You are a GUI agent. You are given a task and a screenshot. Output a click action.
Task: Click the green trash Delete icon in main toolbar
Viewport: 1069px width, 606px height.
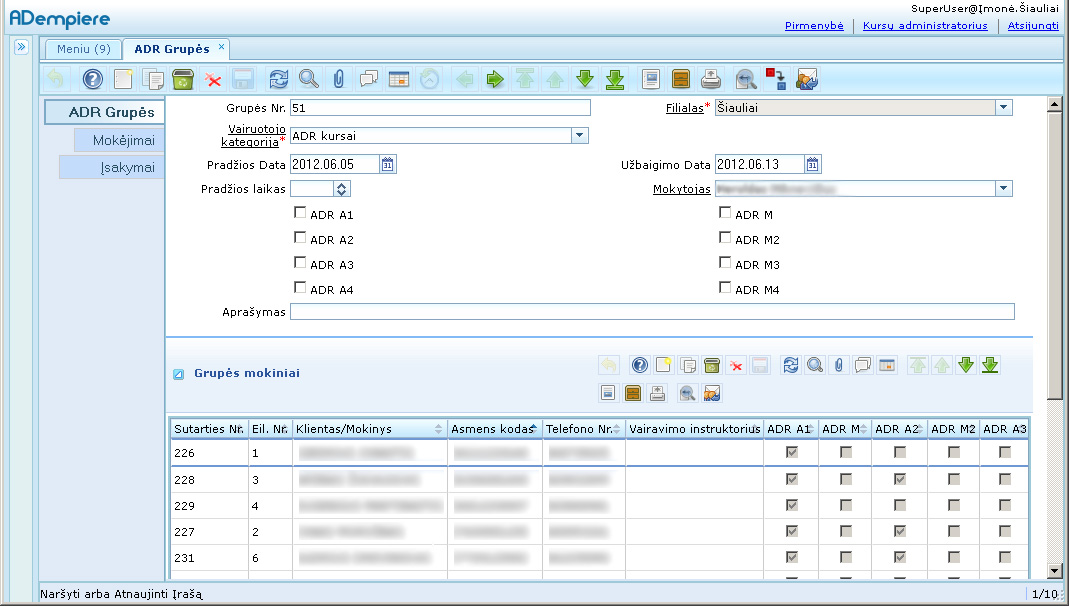[x=183, y=79]
